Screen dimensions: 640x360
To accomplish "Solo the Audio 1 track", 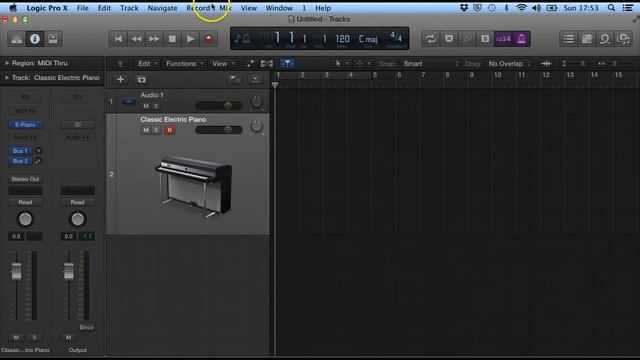I will 156,106.
